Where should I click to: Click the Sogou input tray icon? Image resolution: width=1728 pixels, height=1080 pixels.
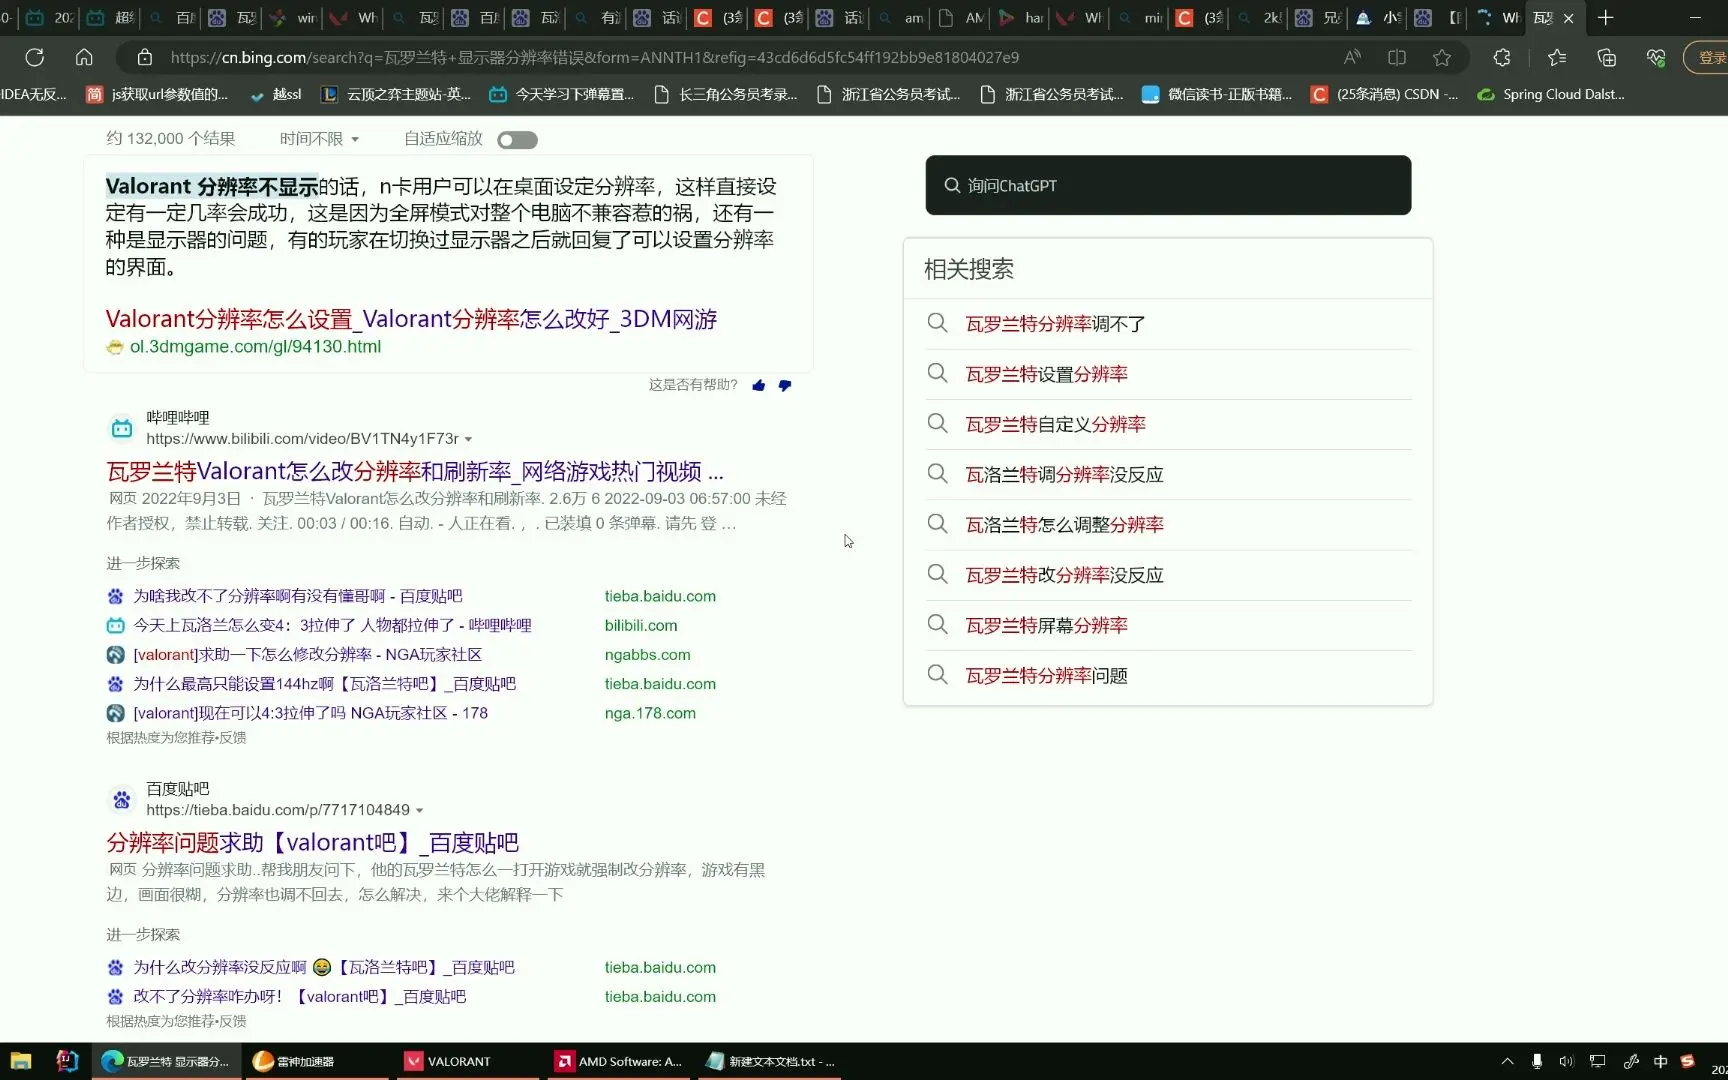tap(1688, 1061)
